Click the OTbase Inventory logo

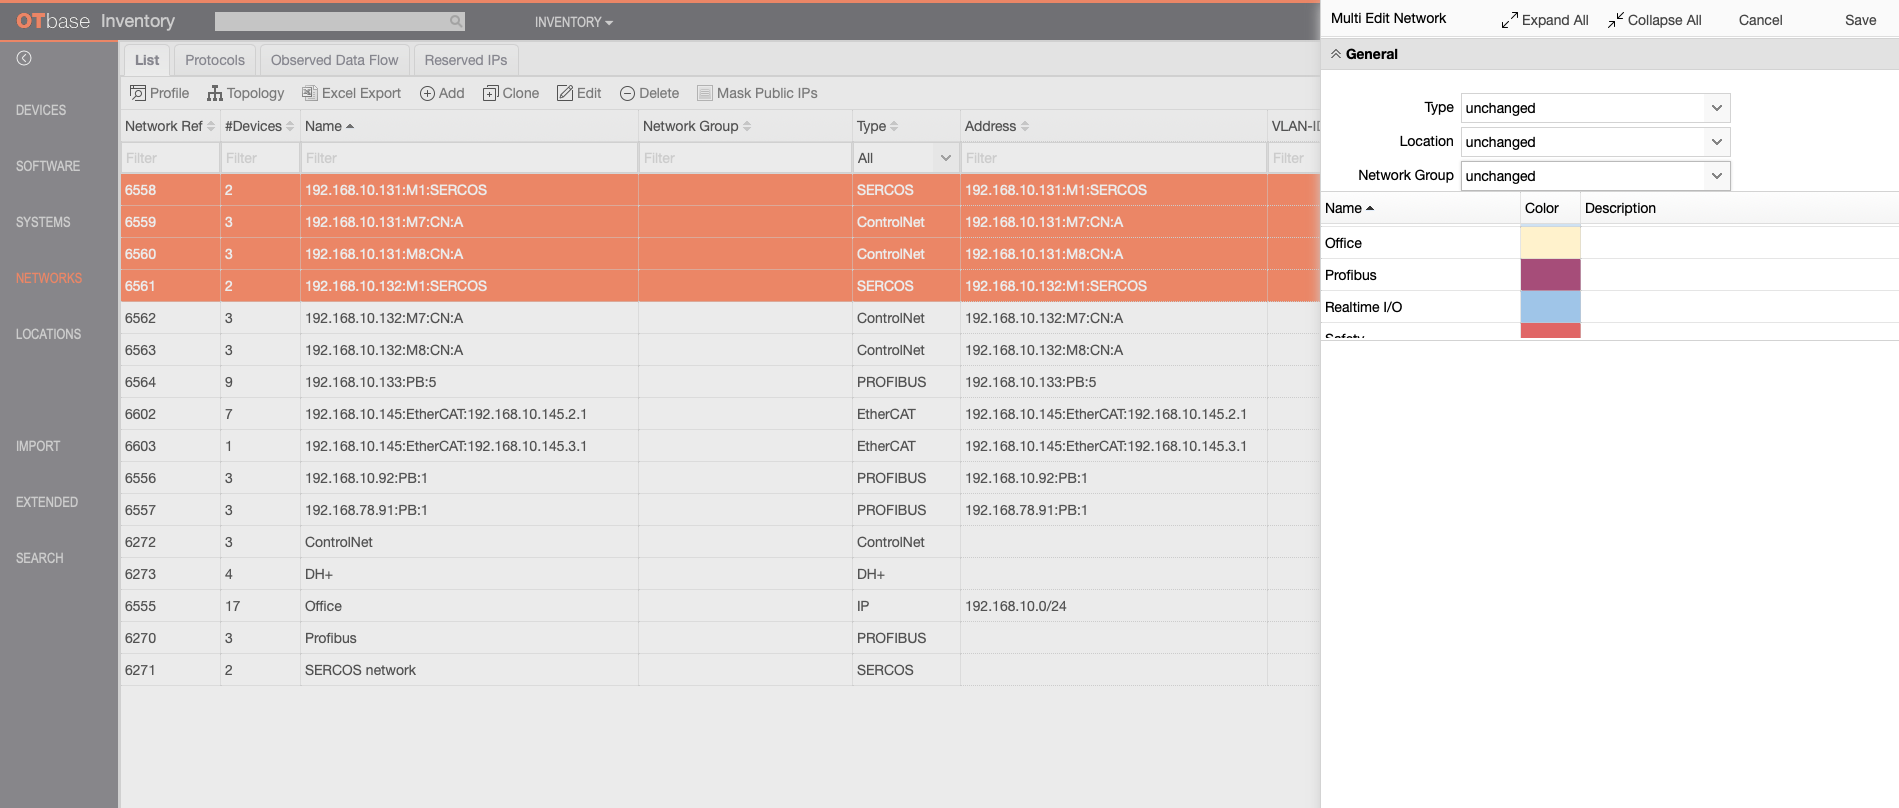pos(95,21)
